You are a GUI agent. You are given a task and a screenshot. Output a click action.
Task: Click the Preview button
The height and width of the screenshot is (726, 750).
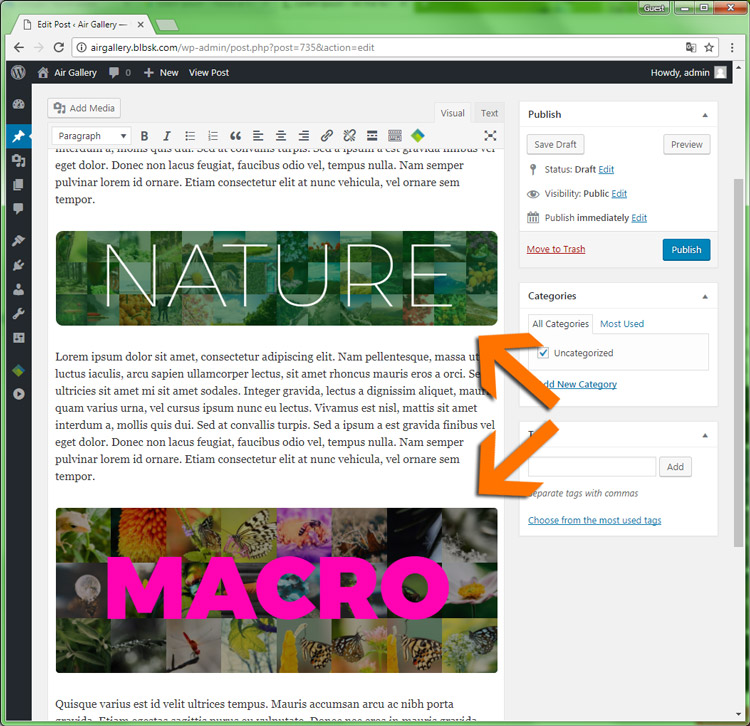(686, 144)
